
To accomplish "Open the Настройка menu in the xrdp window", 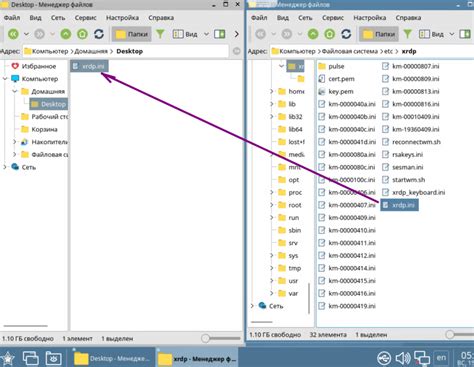I will pyautogui.click(x=370, y=18).
